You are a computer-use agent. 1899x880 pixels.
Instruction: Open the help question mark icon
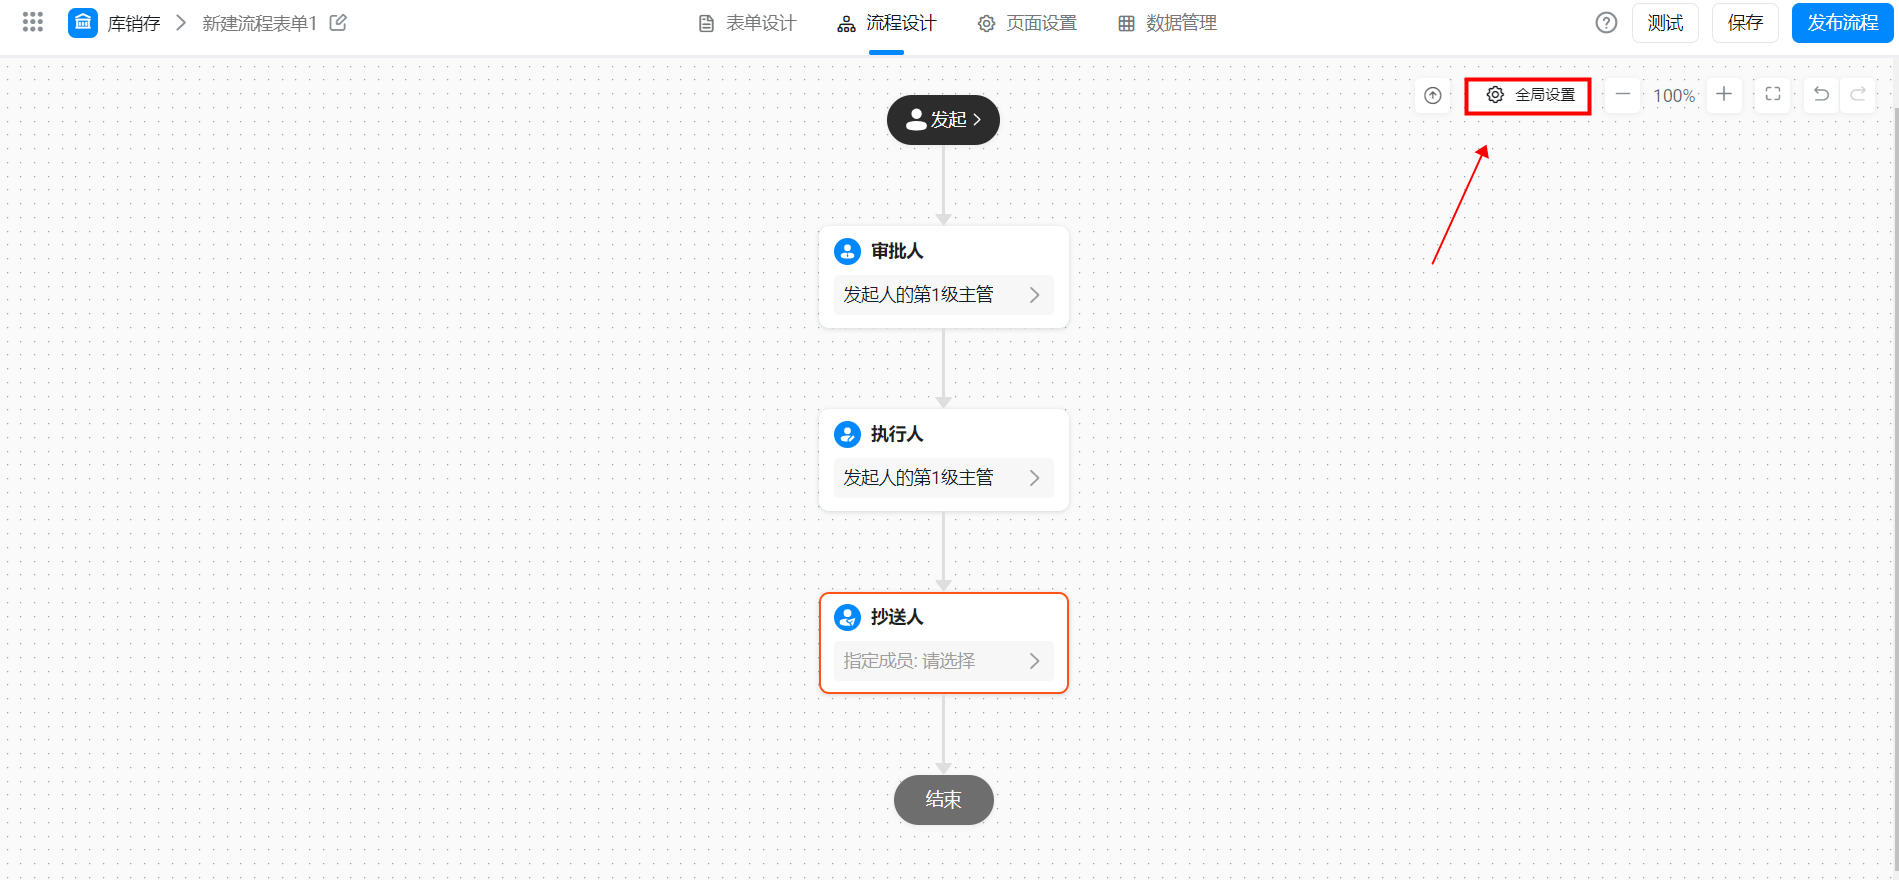point(1606,22)
